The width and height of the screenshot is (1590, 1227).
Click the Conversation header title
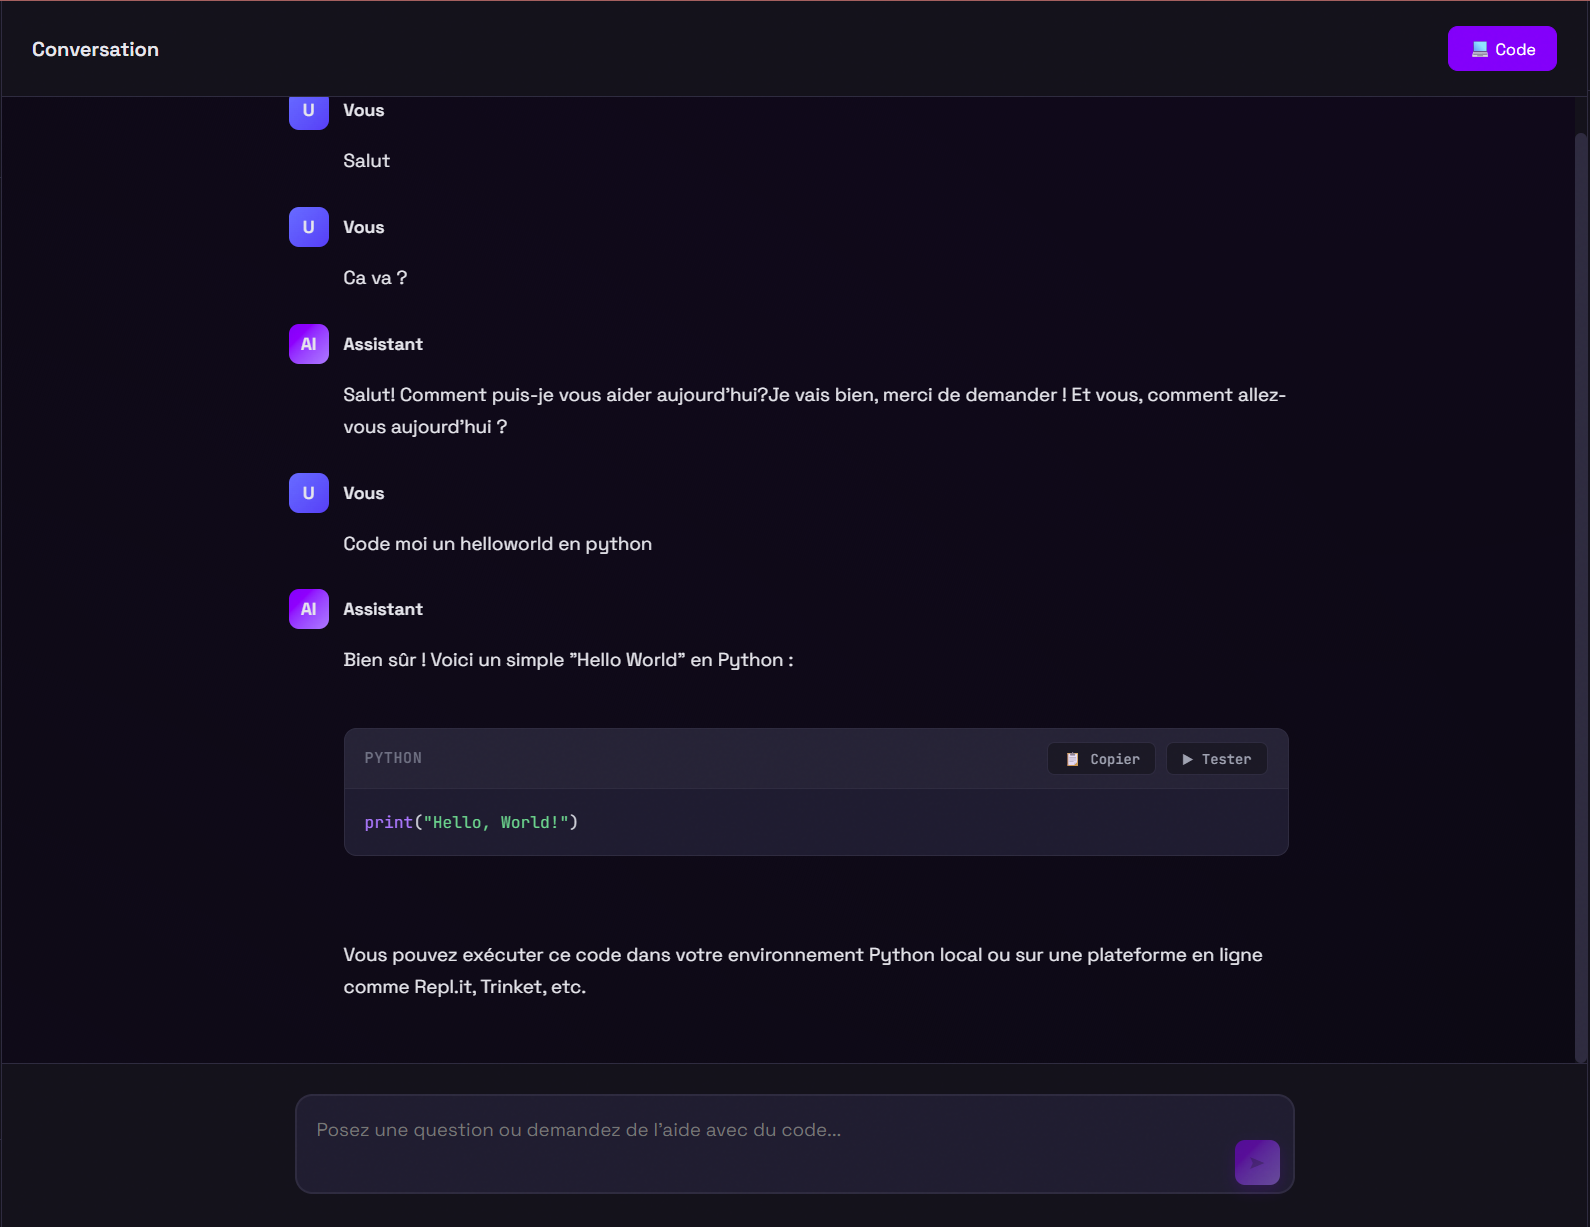[95, 49]
